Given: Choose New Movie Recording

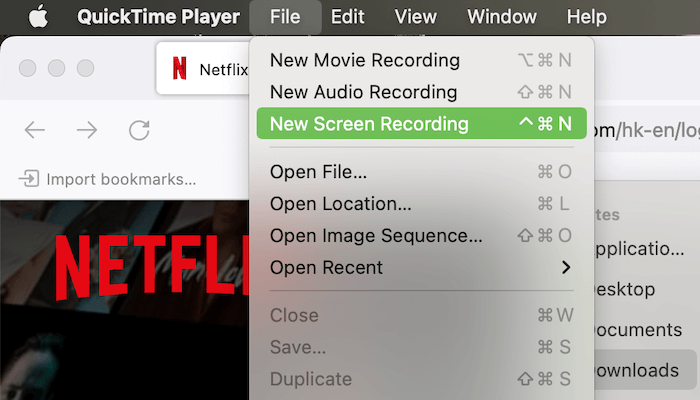Looking at the screenshot, I should tap(364, 60).
